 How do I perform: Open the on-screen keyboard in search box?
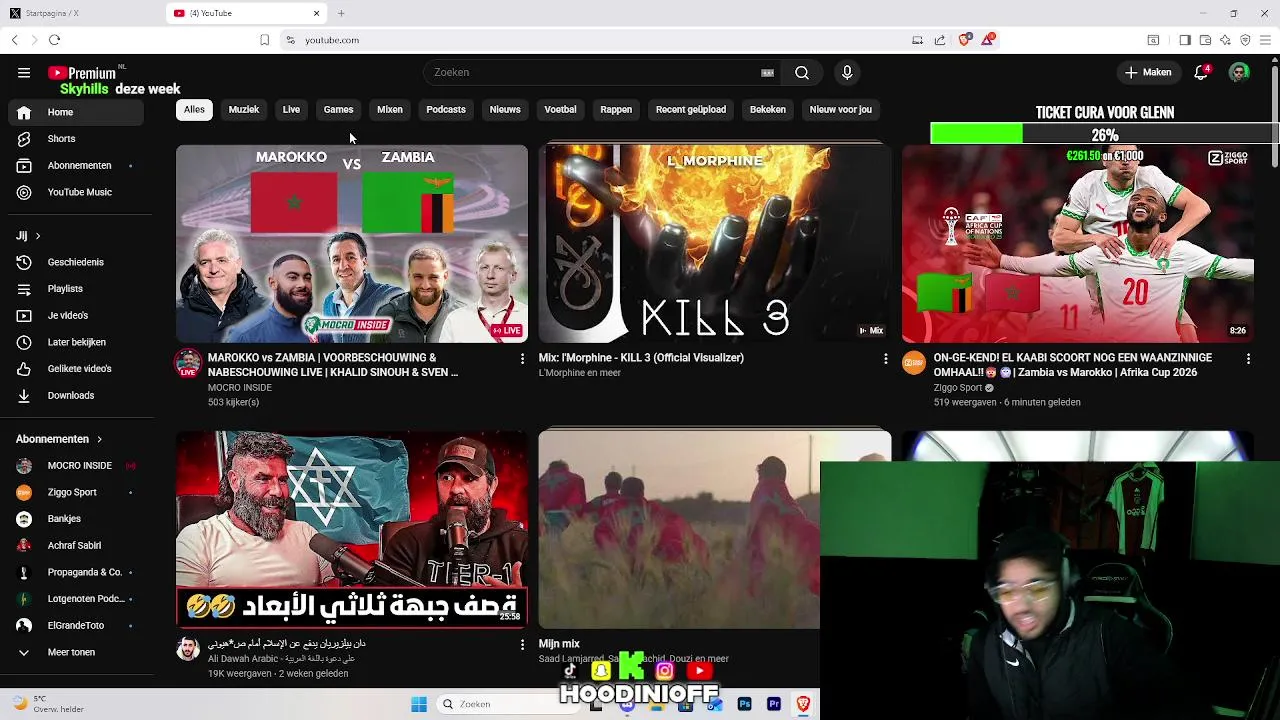point(767,73)
